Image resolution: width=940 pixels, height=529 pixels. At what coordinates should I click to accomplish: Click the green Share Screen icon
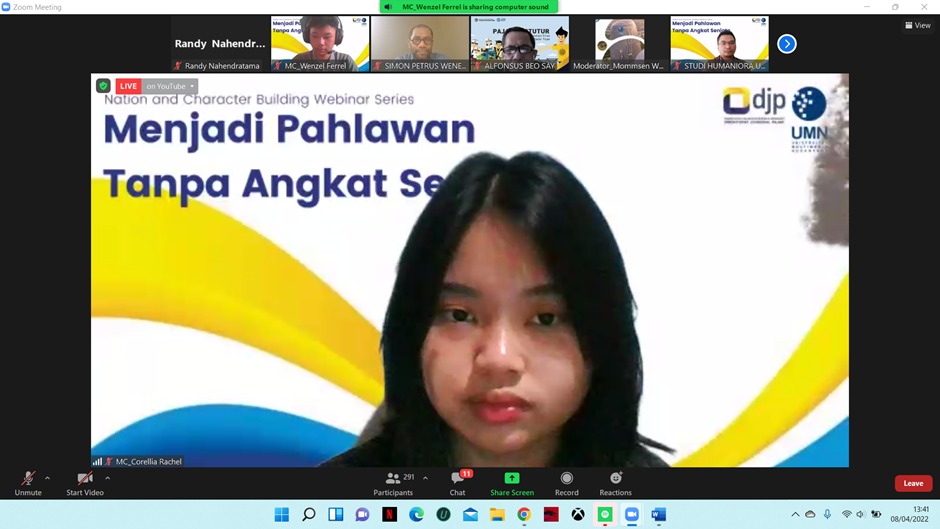coord(512,479)
